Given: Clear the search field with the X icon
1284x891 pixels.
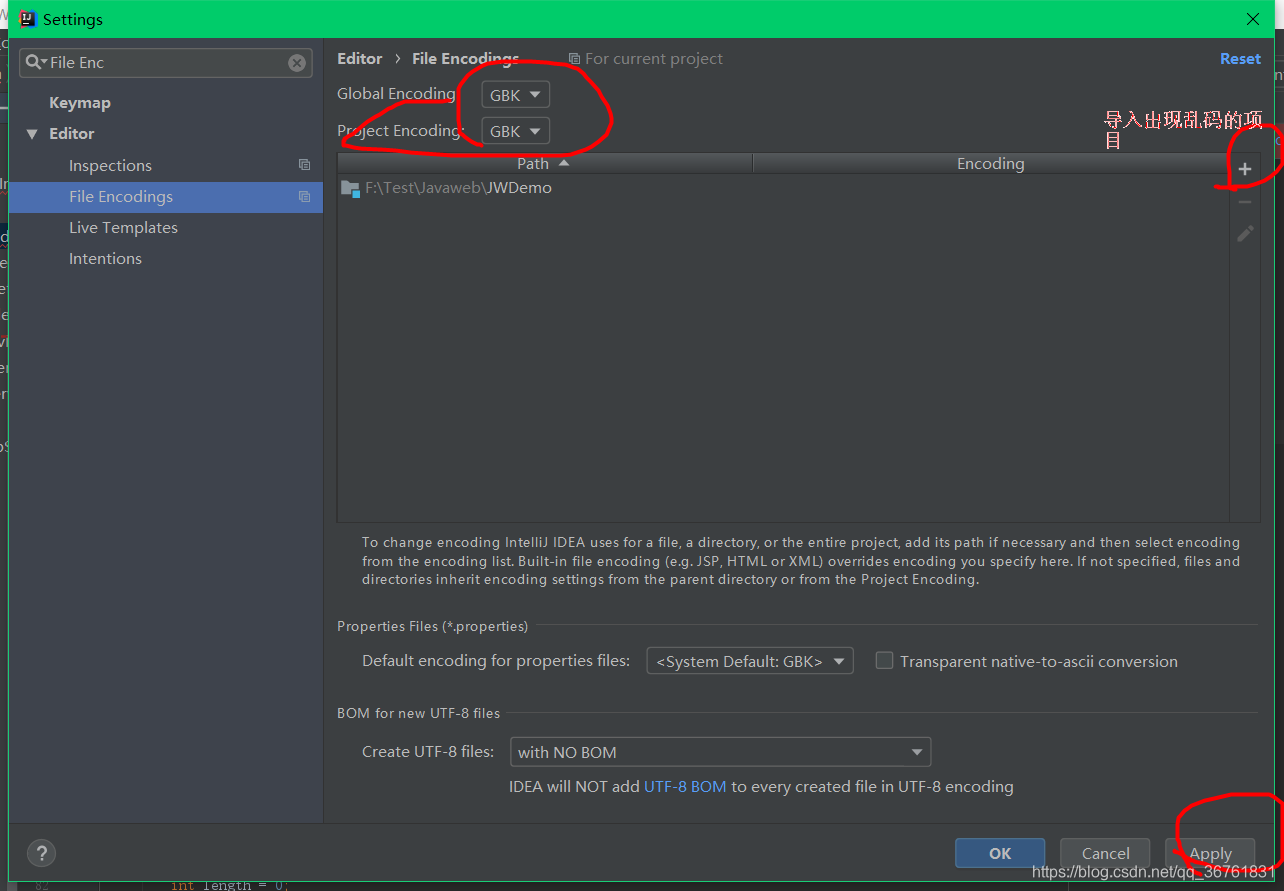Looking at the screenshot, I should coord(297,62).
